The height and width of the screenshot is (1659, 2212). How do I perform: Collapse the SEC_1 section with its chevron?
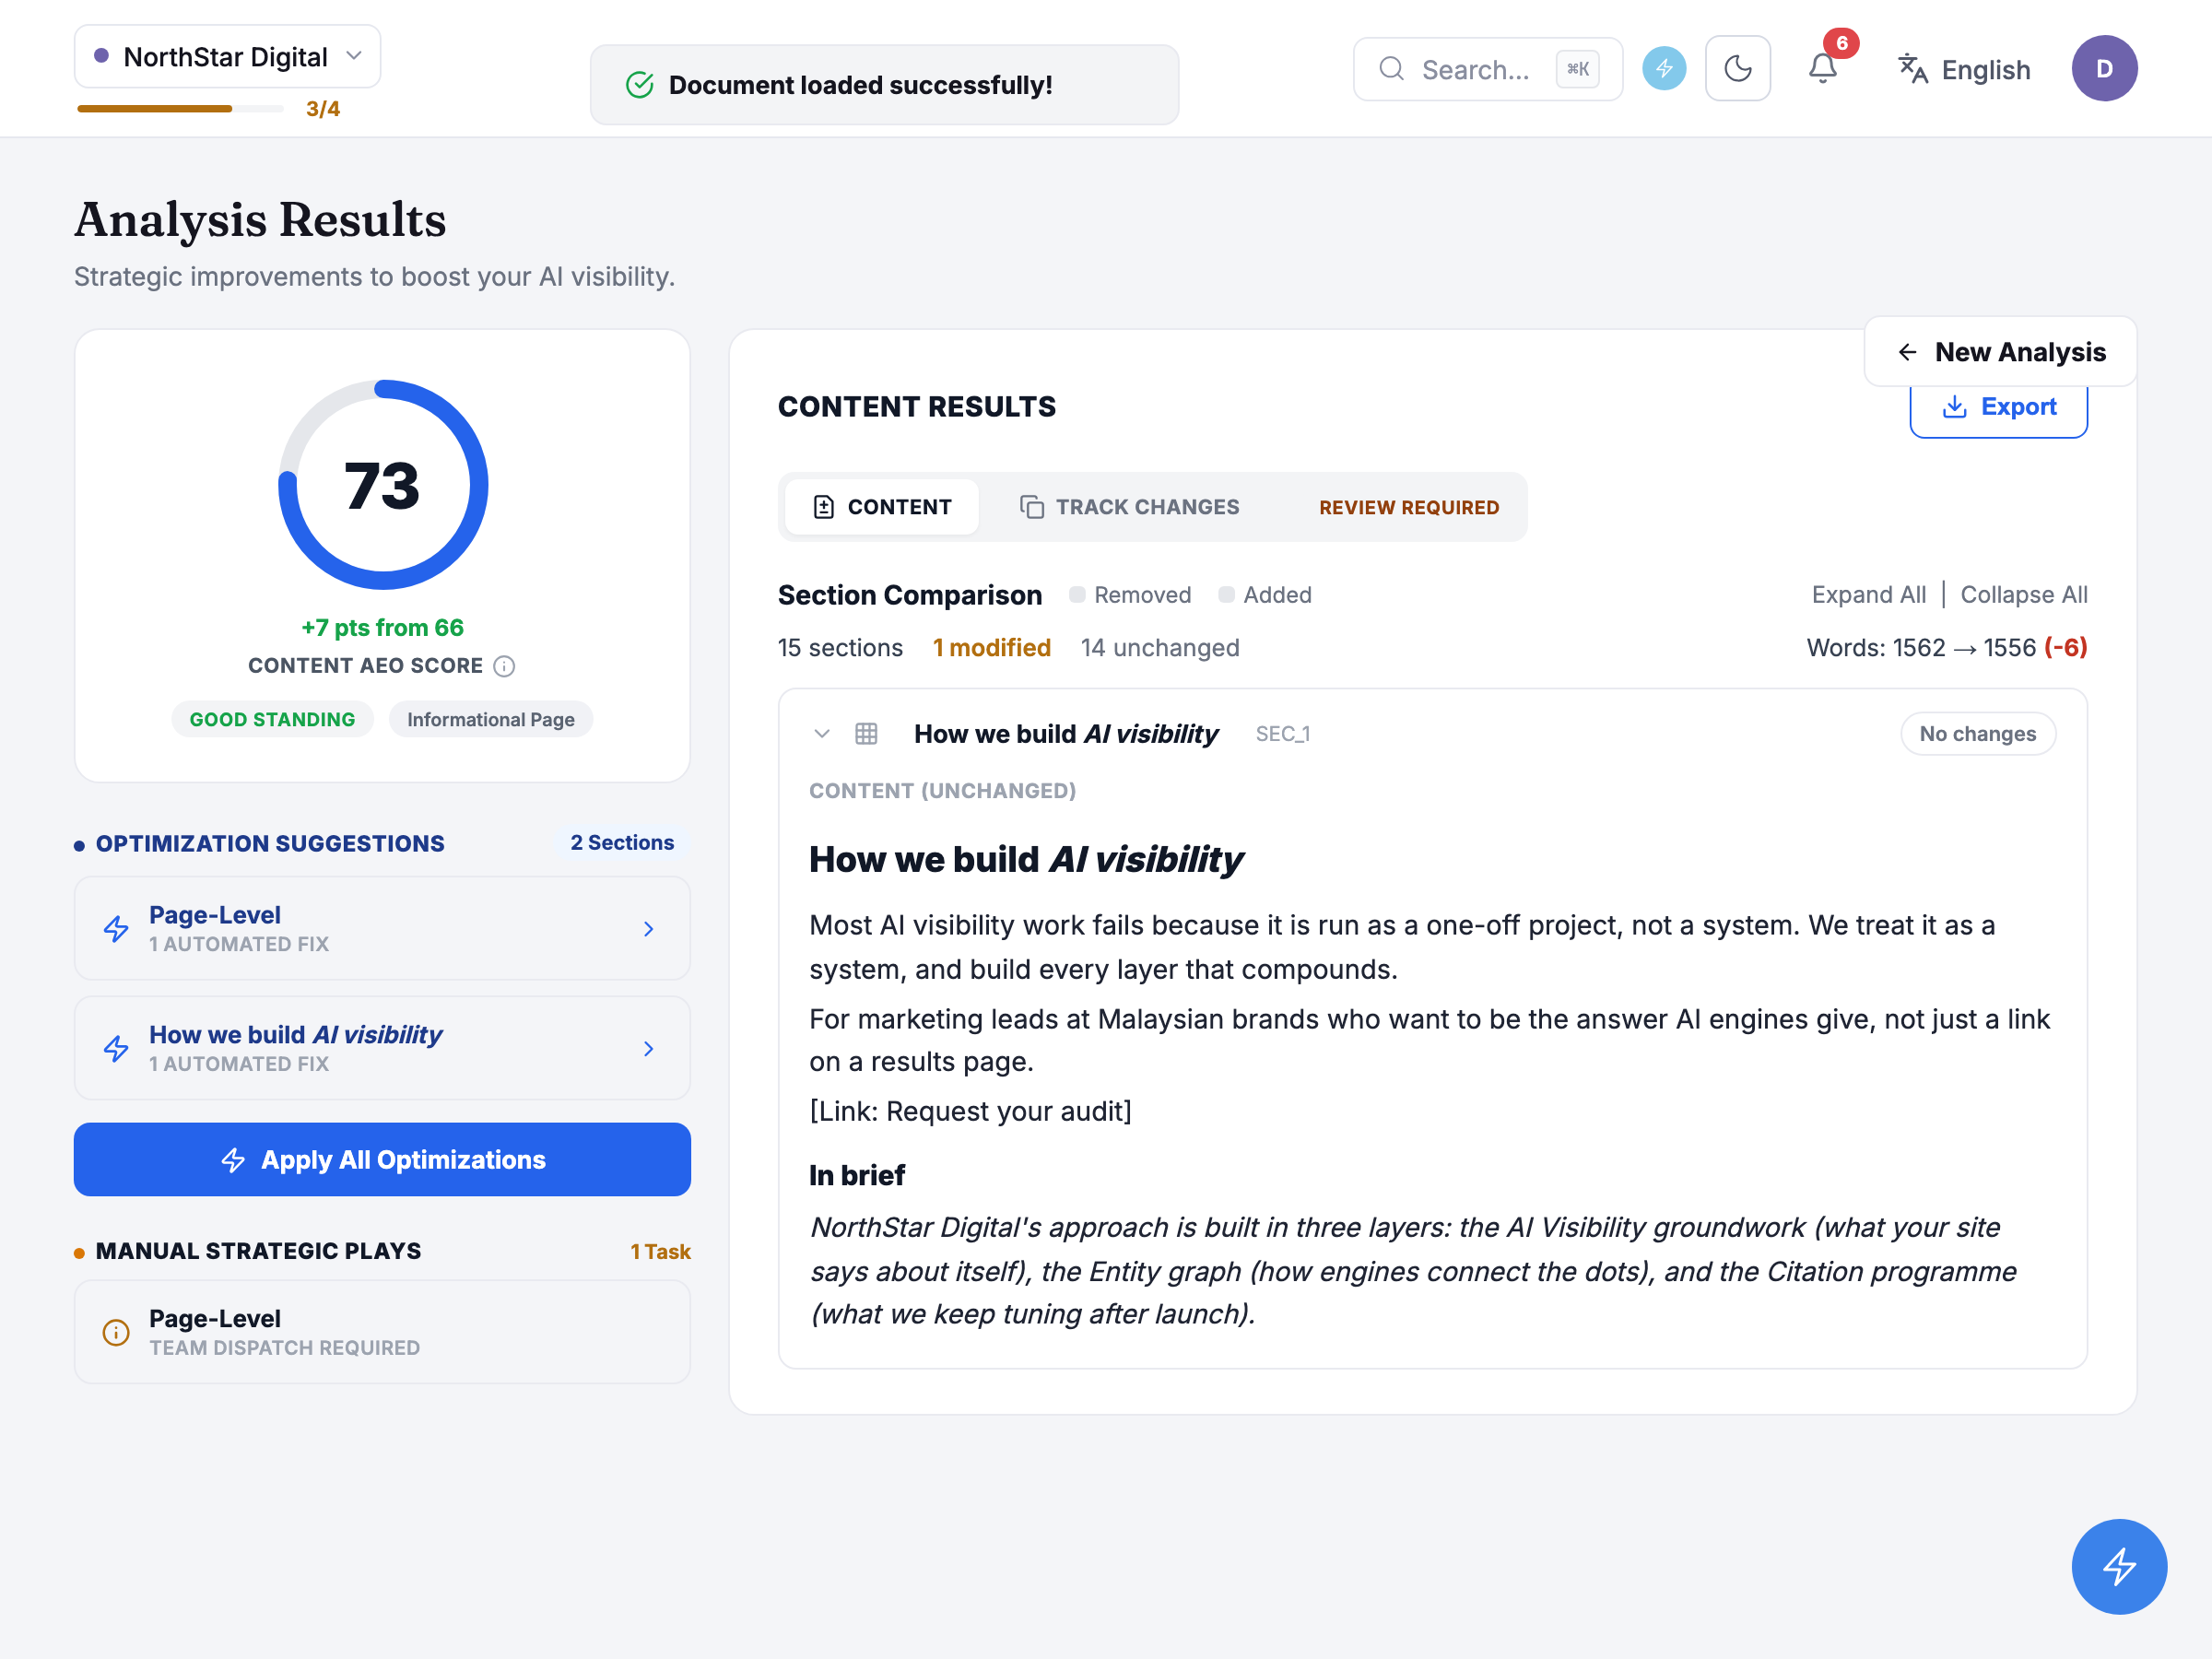822,734
